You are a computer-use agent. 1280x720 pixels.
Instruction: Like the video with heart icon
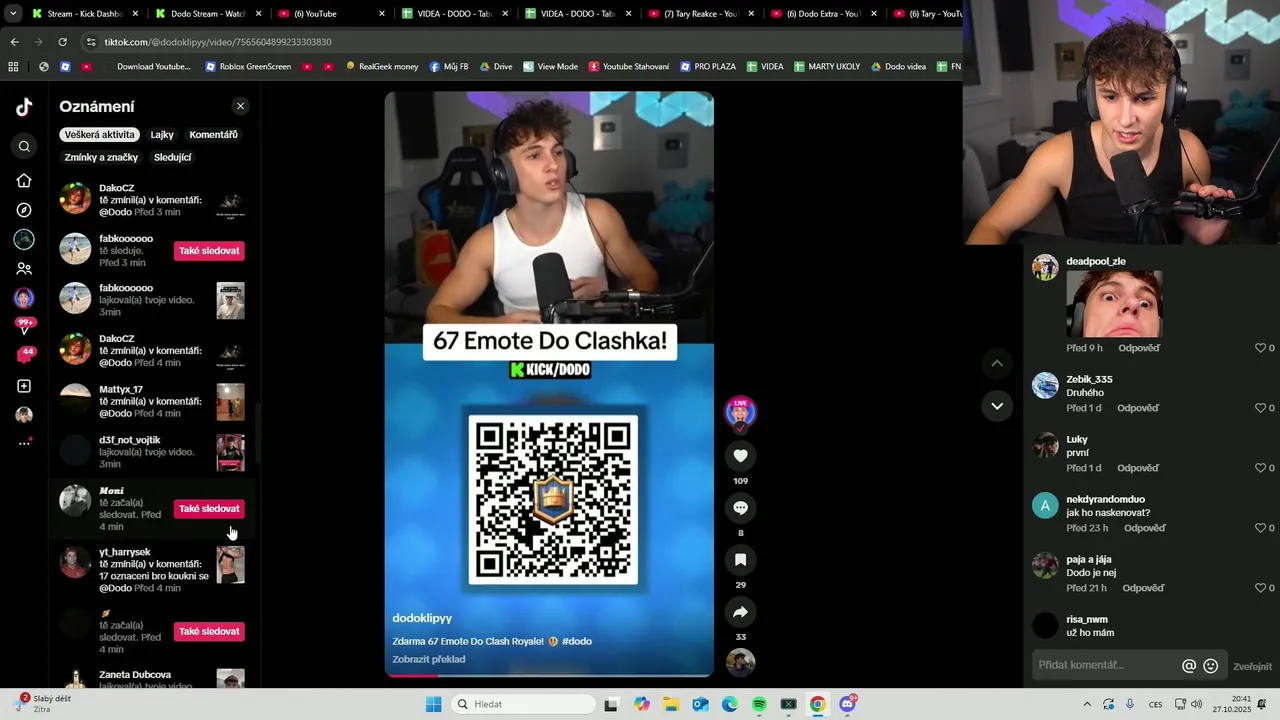pos(740,456)
